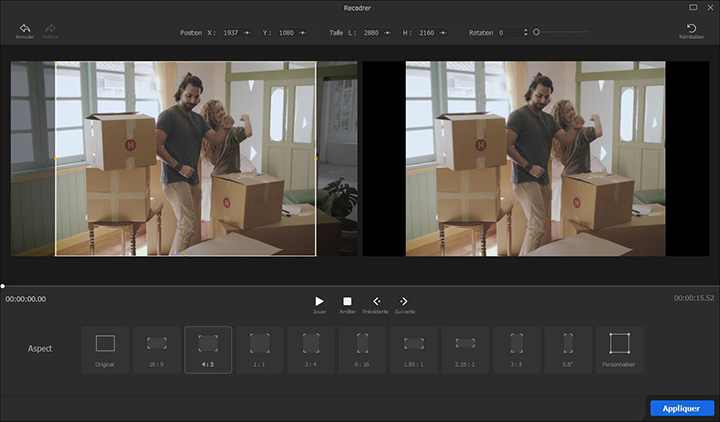The width and height of the screenshot is (720, 422).
Task: Click the Réinitialiser reset icon
Action: click(x=691, y=28)
